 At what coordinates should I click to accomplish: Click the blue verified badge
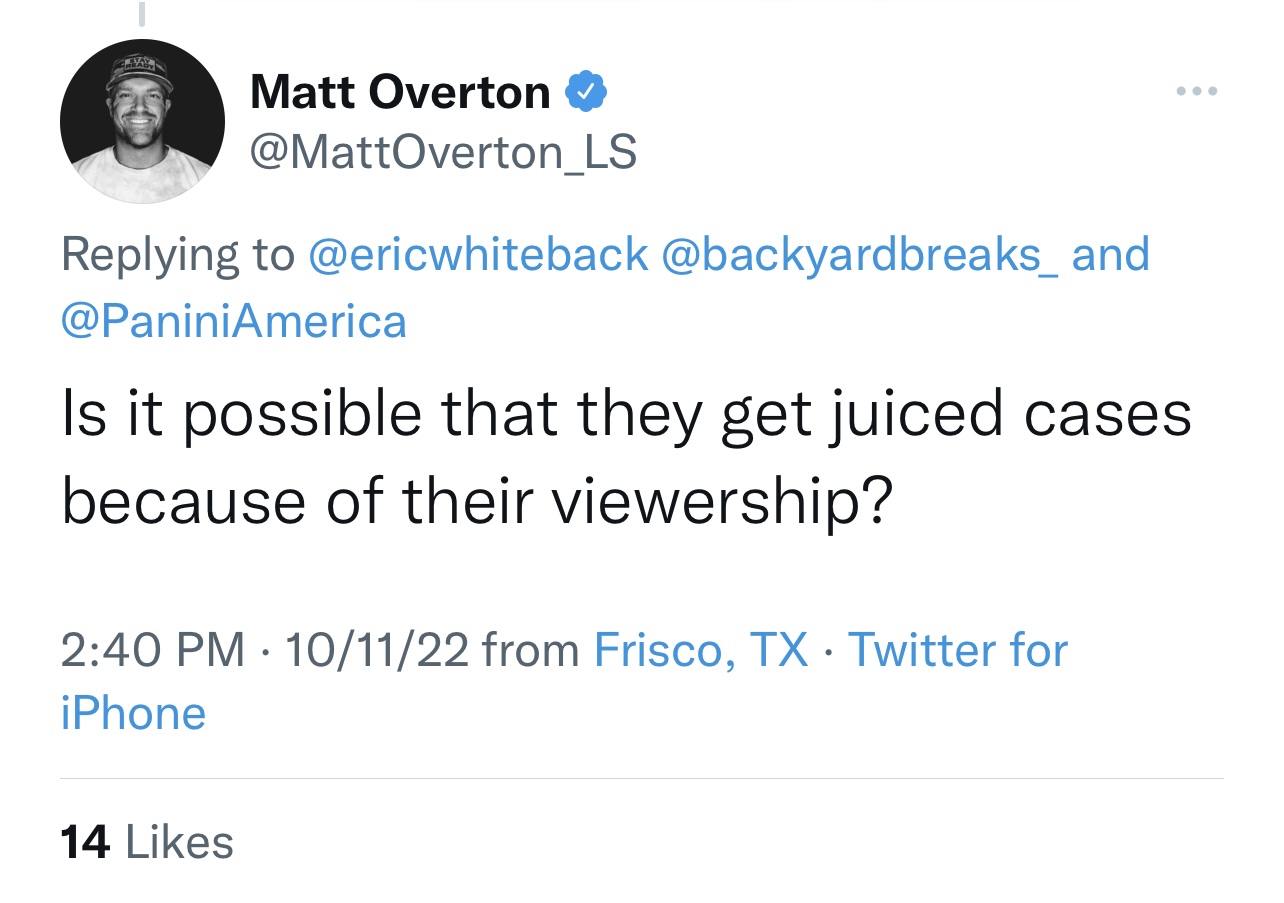(586, 93)
